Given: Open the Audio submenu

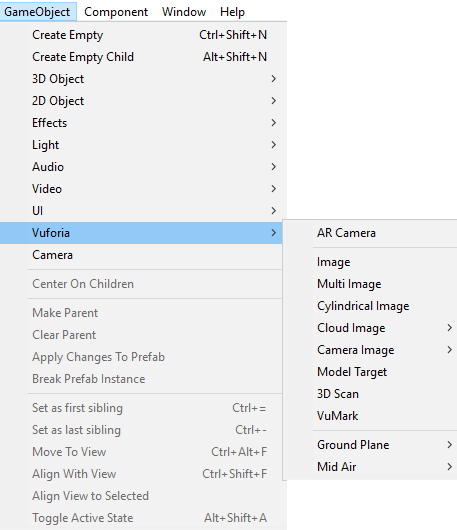Looking at the screenshot, I should [141, 167].
